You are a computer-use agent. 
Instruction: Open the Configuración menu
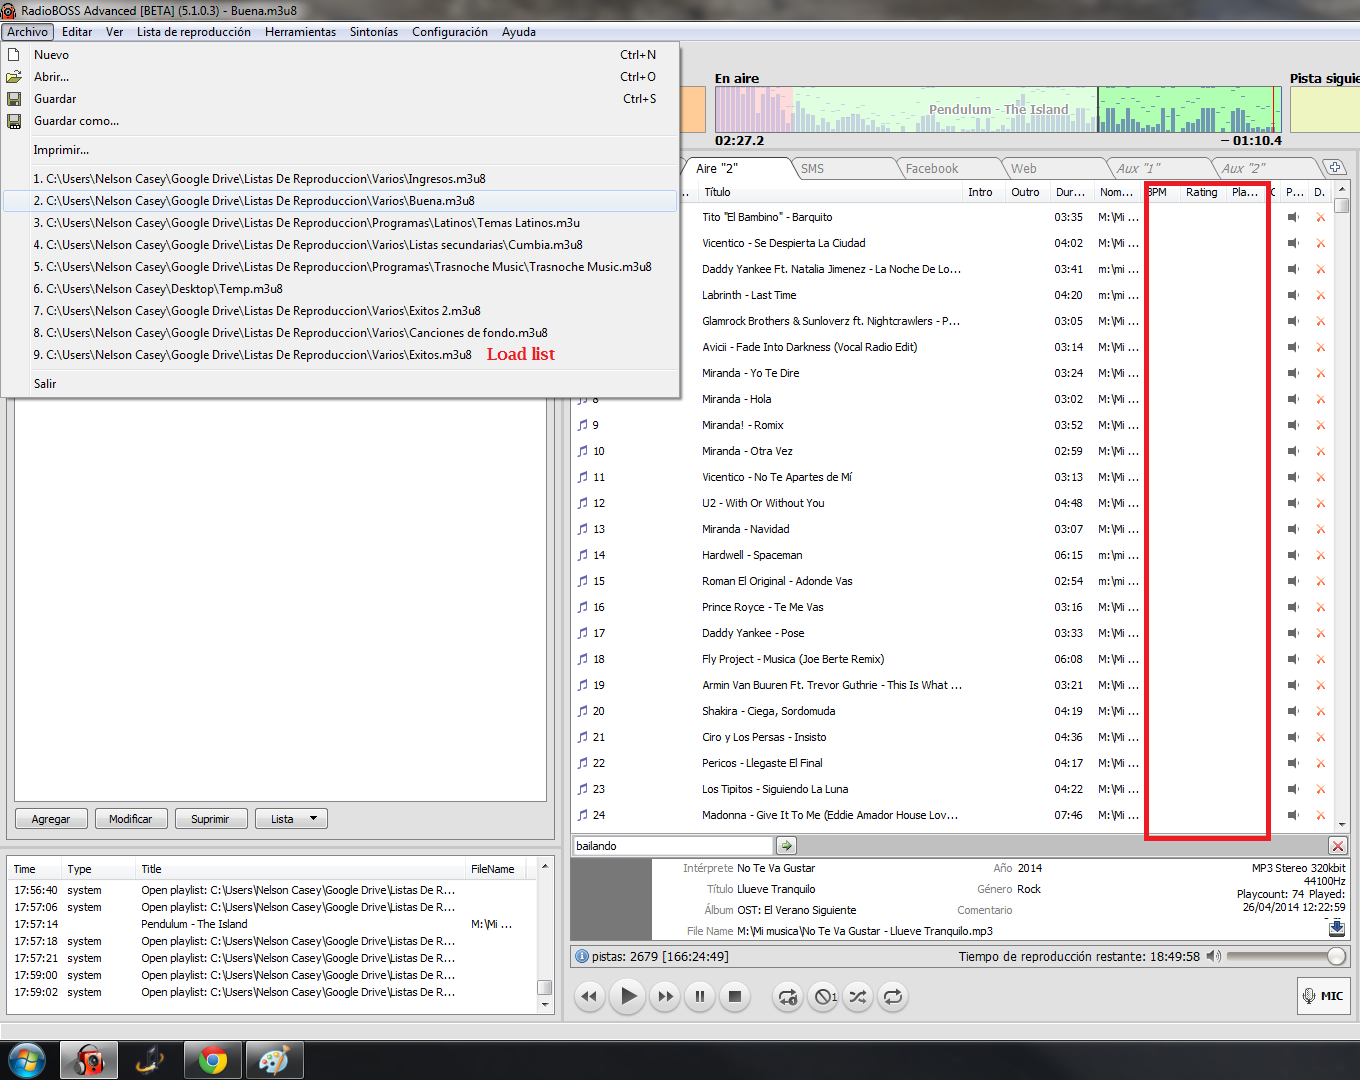pos(450,32)
